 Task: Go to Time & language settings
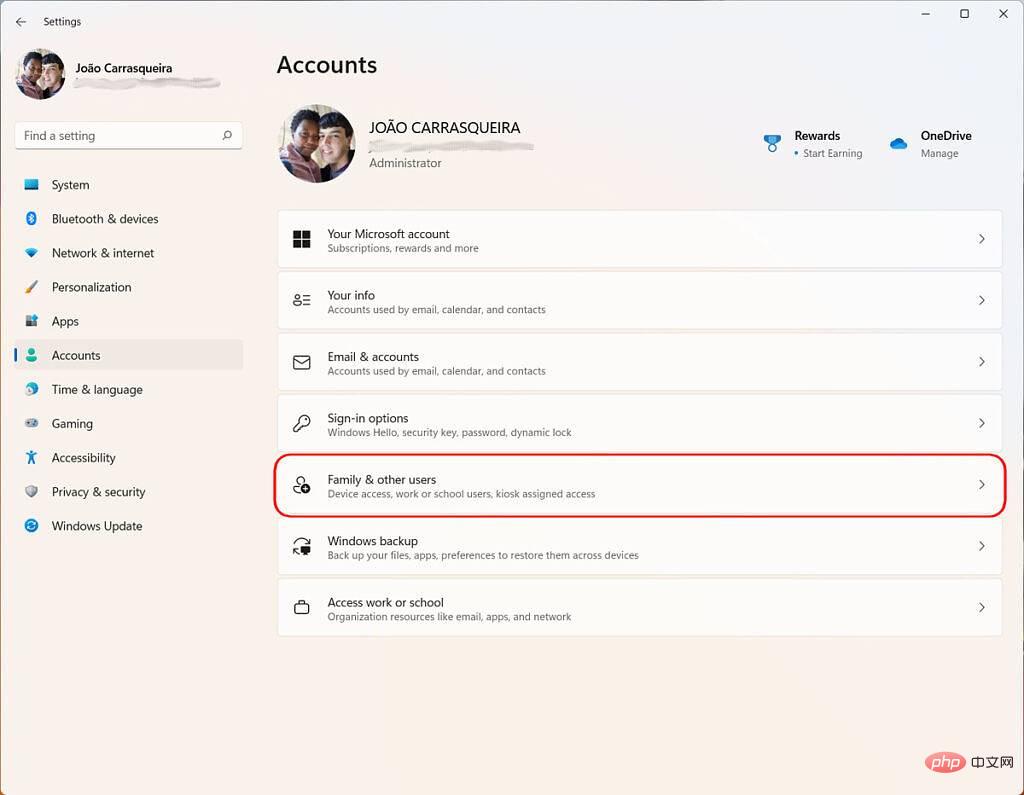tap(97, 390)
